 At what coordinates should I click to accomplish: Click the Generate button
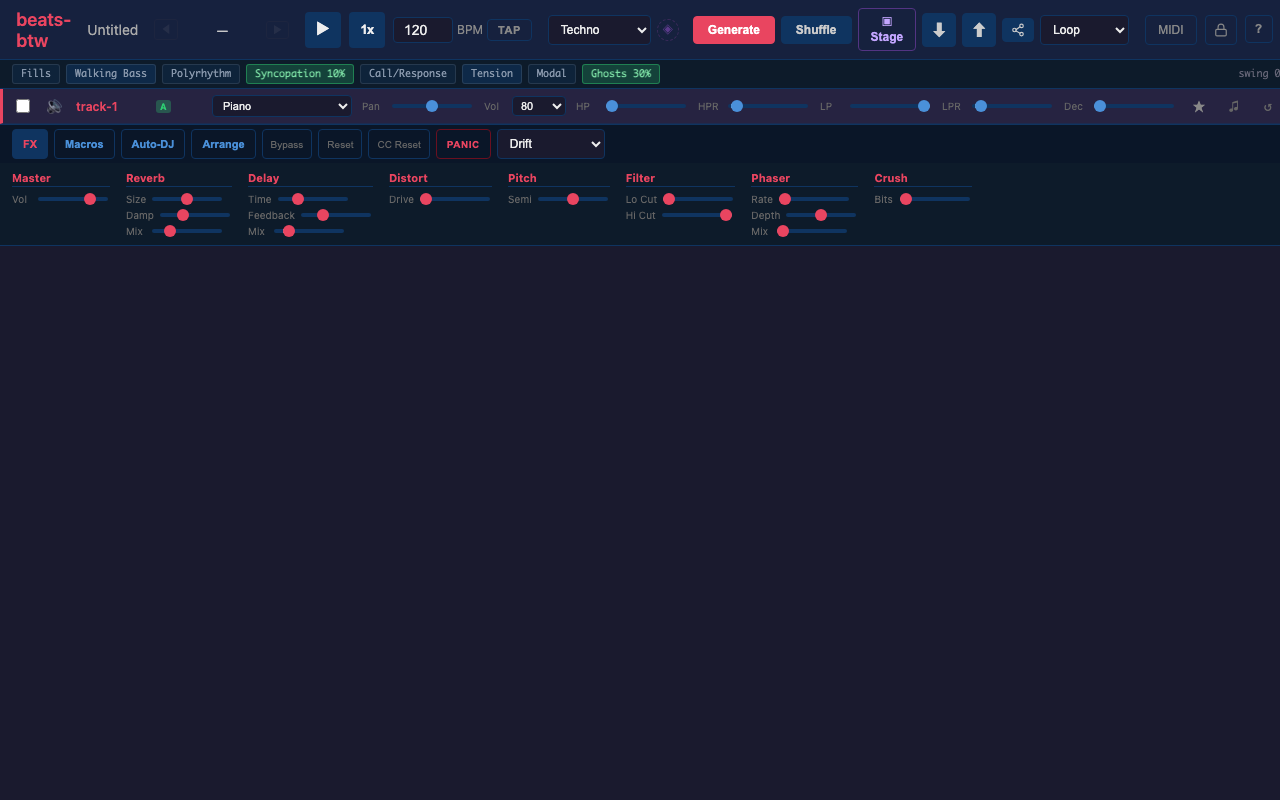point(733,29)
